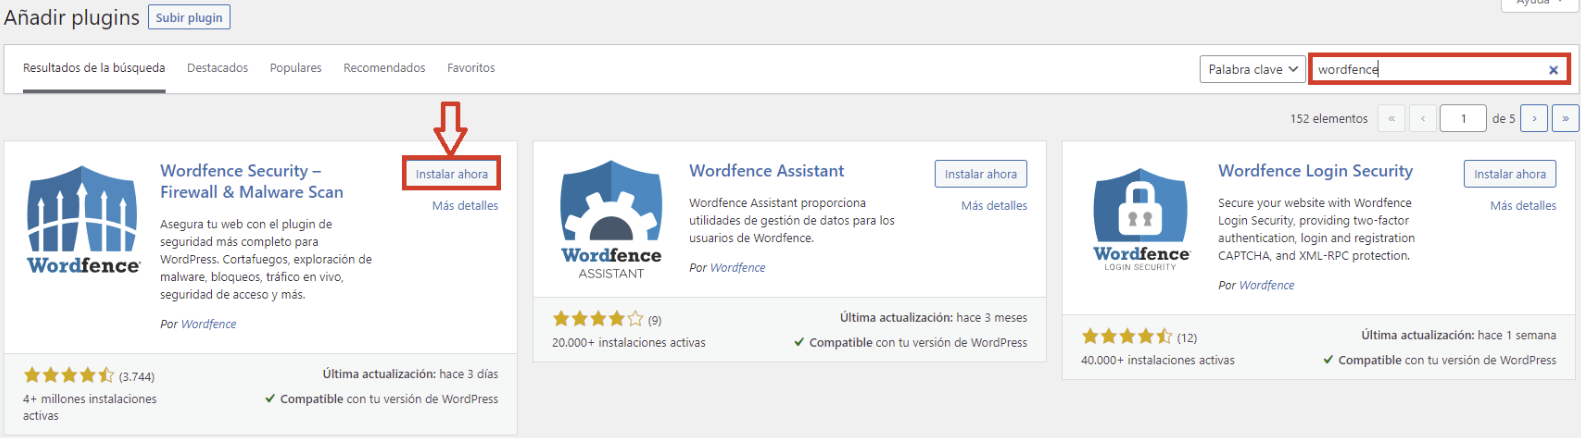Click 'Última actualización: hace 3 meses' text
This screenshot has width=1581, height=438.
(x=933, y=318)
